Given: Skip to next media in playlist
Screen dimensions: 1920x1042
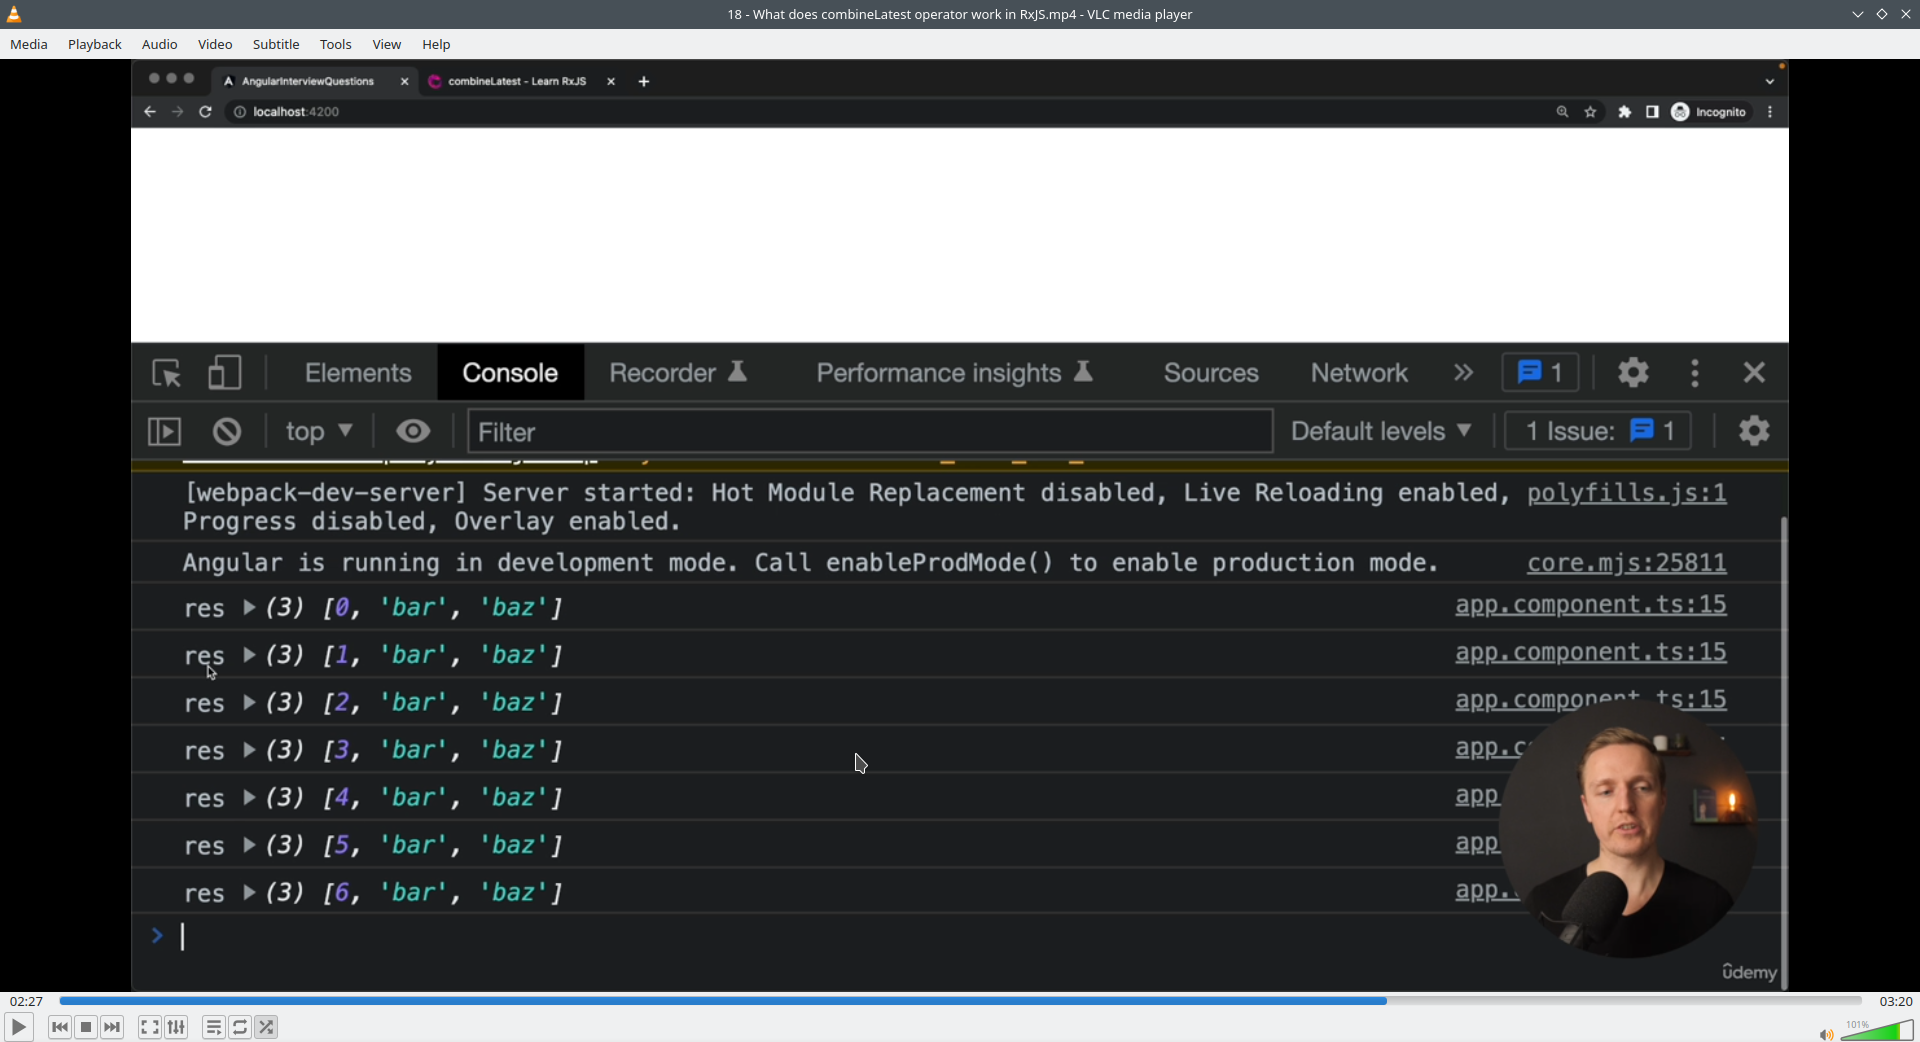Looking at the screenshot, I should 112,1027.
